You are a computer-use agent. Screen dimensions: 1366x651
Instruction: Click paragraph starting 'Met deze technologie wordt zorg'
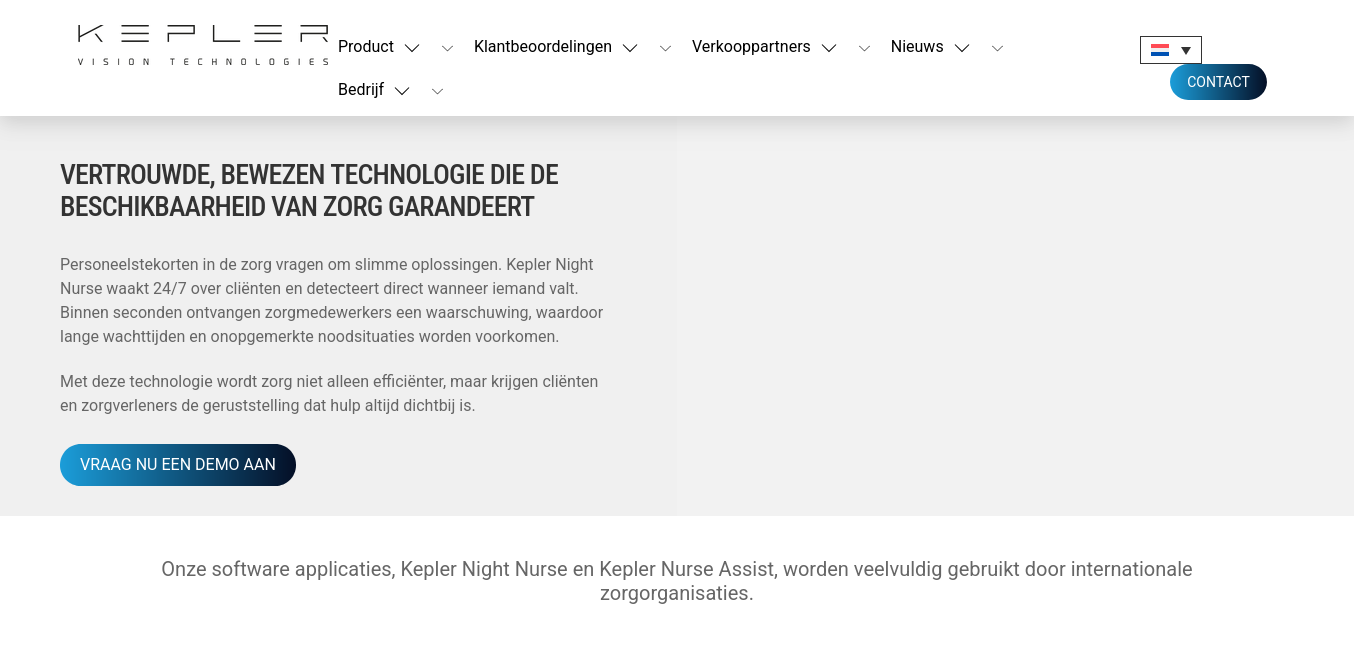[329, 394]
